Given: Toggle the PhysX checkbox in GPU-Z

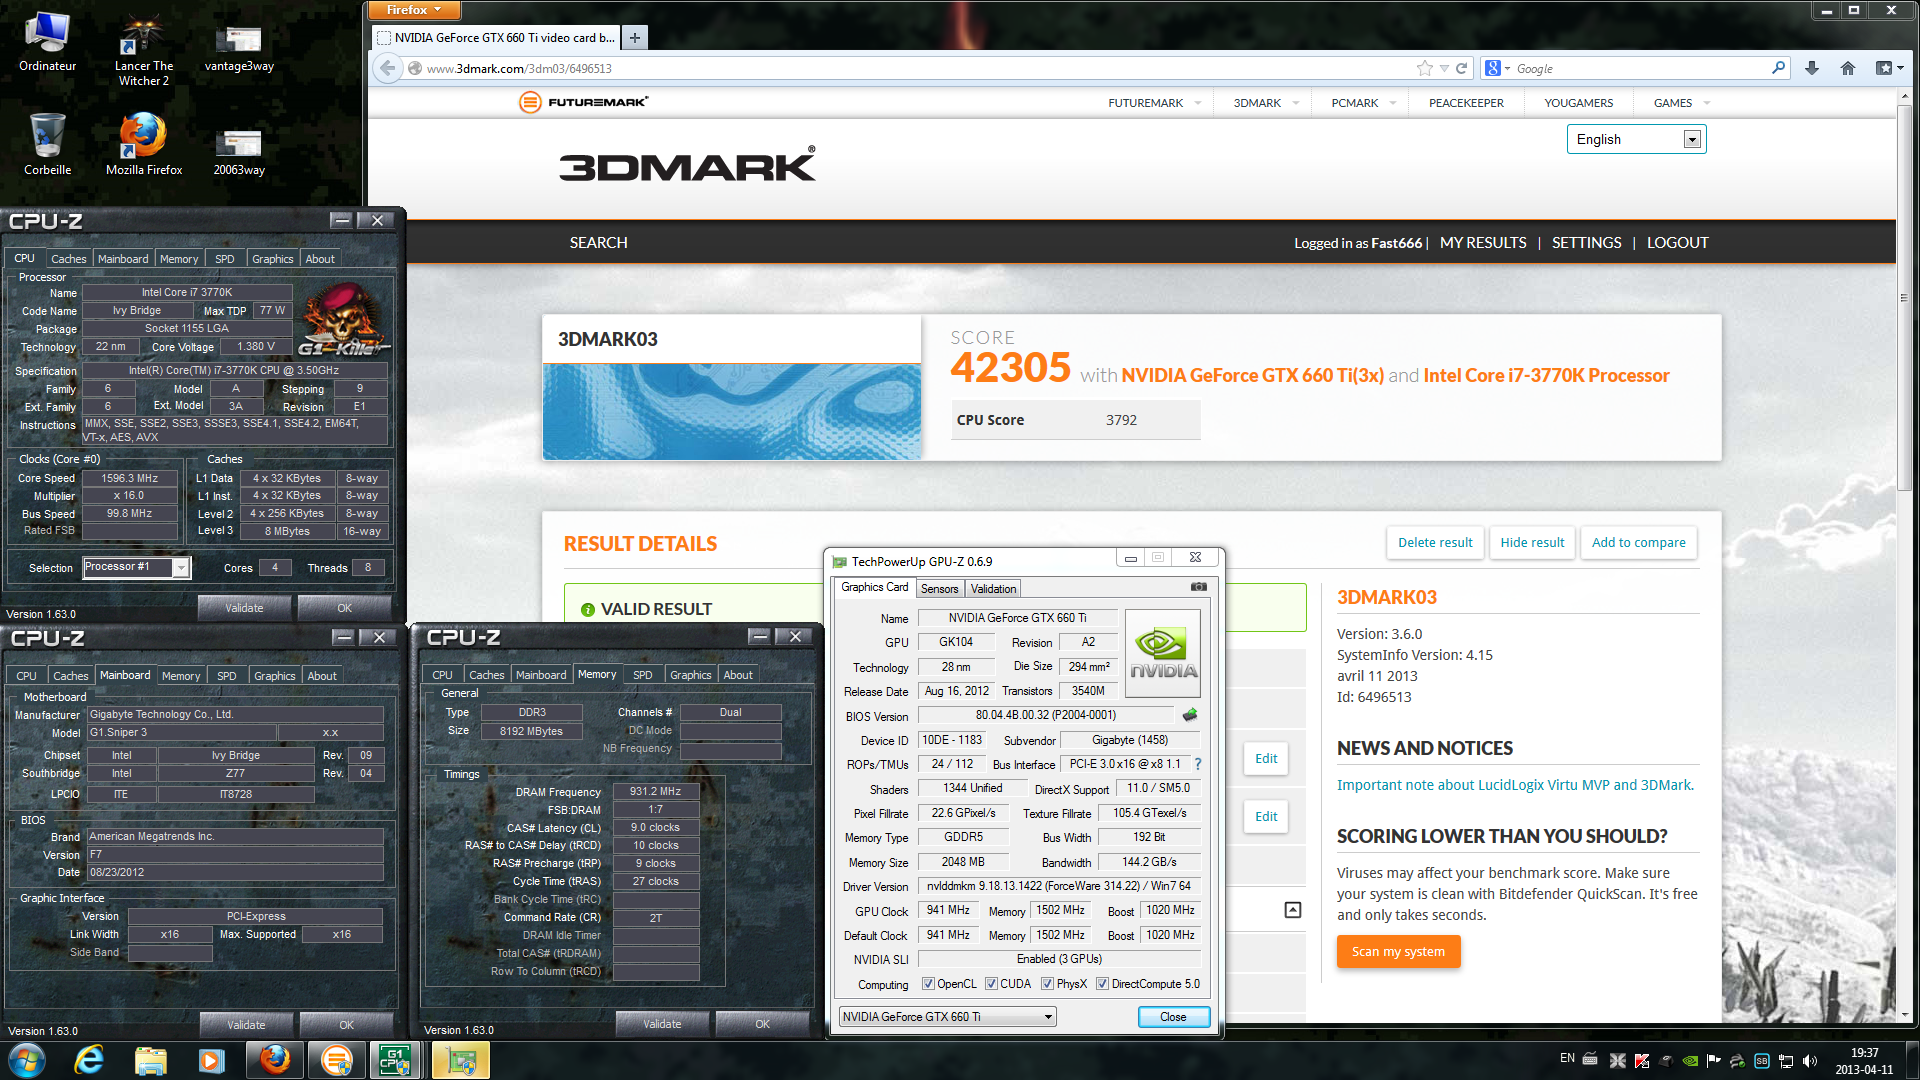Looking at the screenshot, I should click(x=1046, y=983).
